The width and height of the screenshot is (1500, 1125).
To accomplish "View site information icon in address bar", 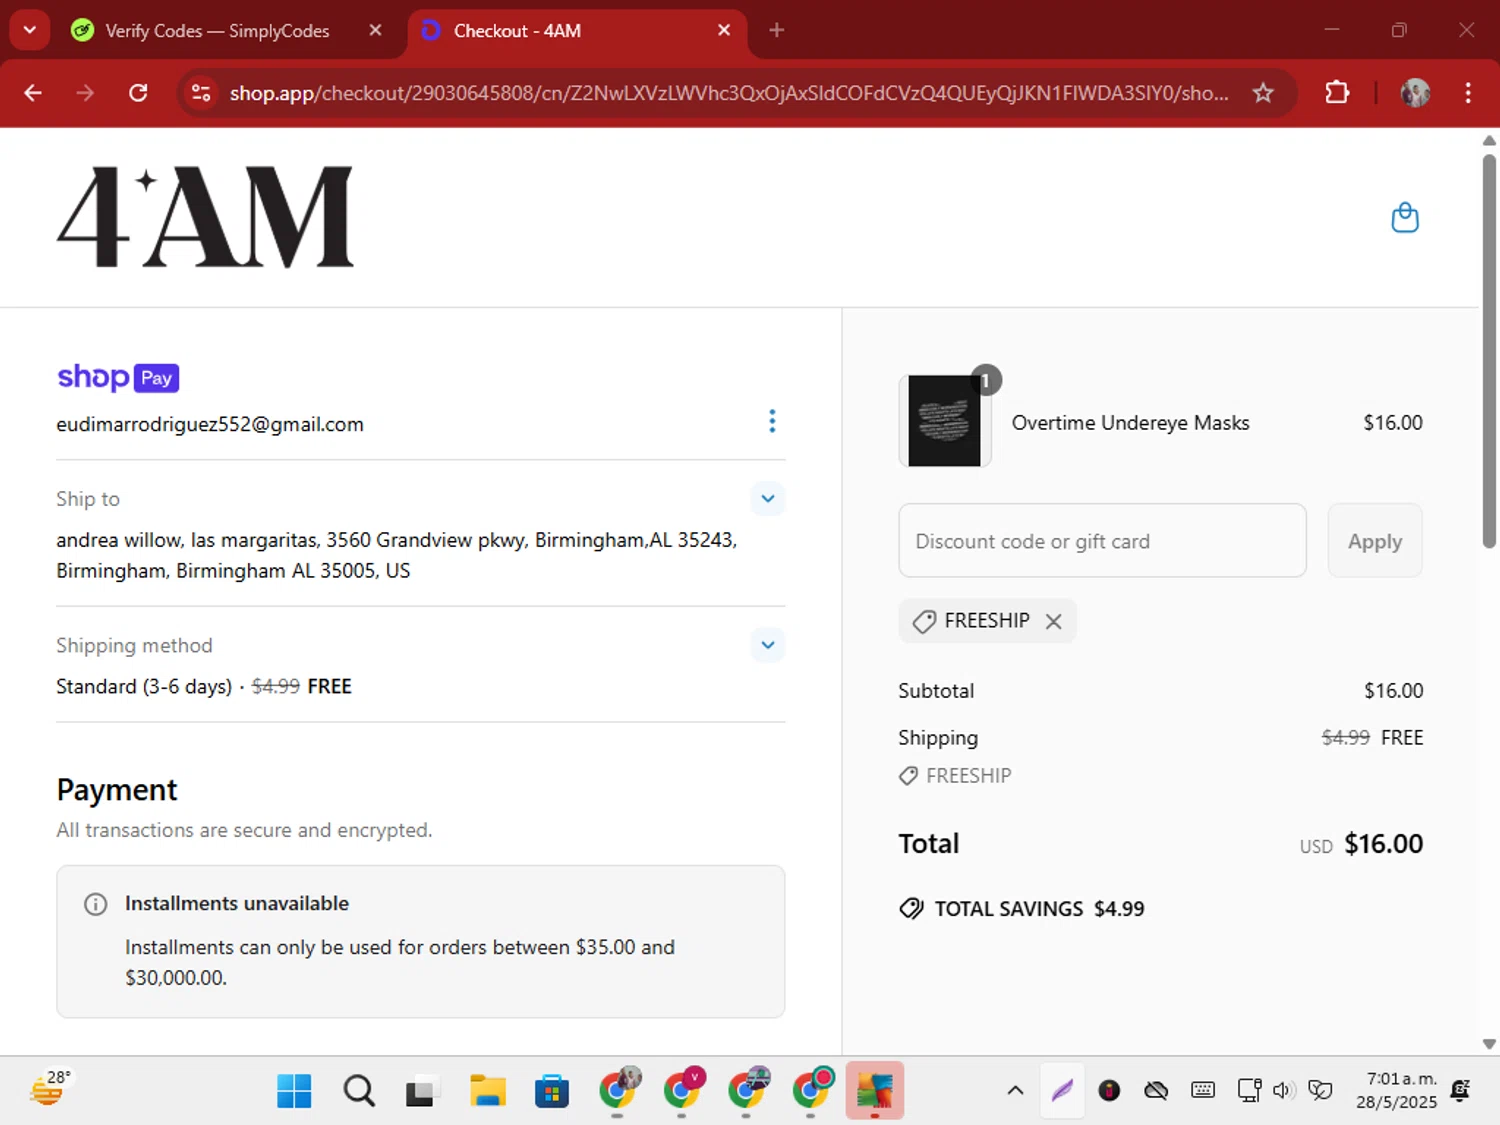I will [x=201, y=93].
